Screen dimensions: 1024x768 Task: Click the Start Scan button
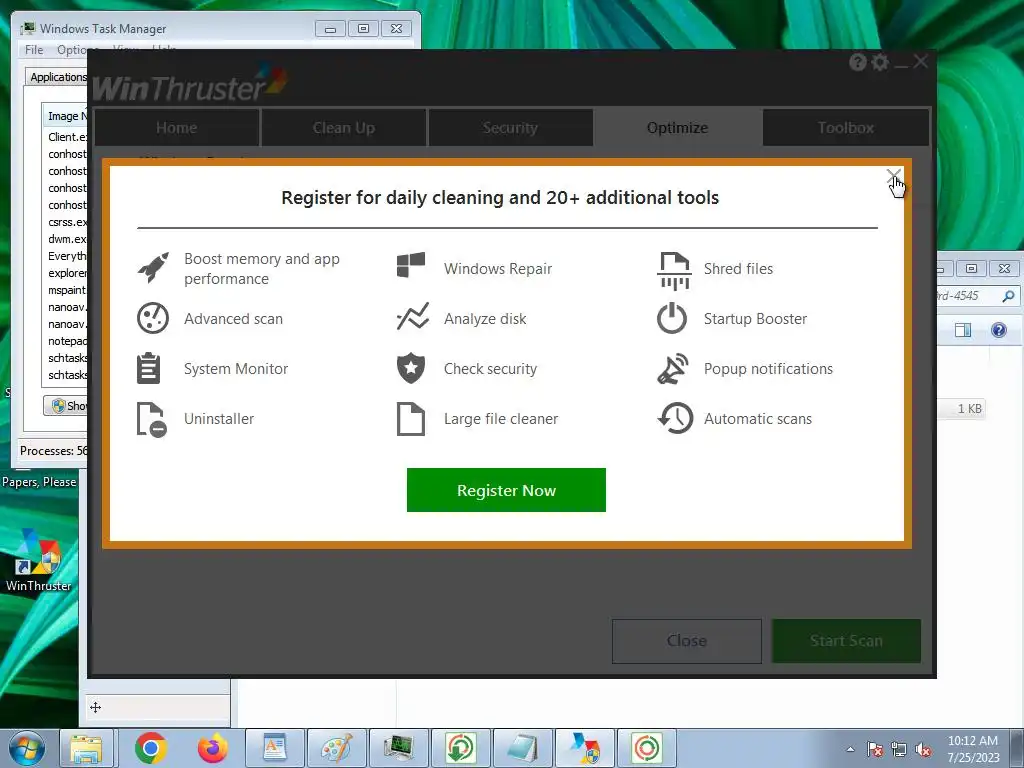(x=846, y=641)
